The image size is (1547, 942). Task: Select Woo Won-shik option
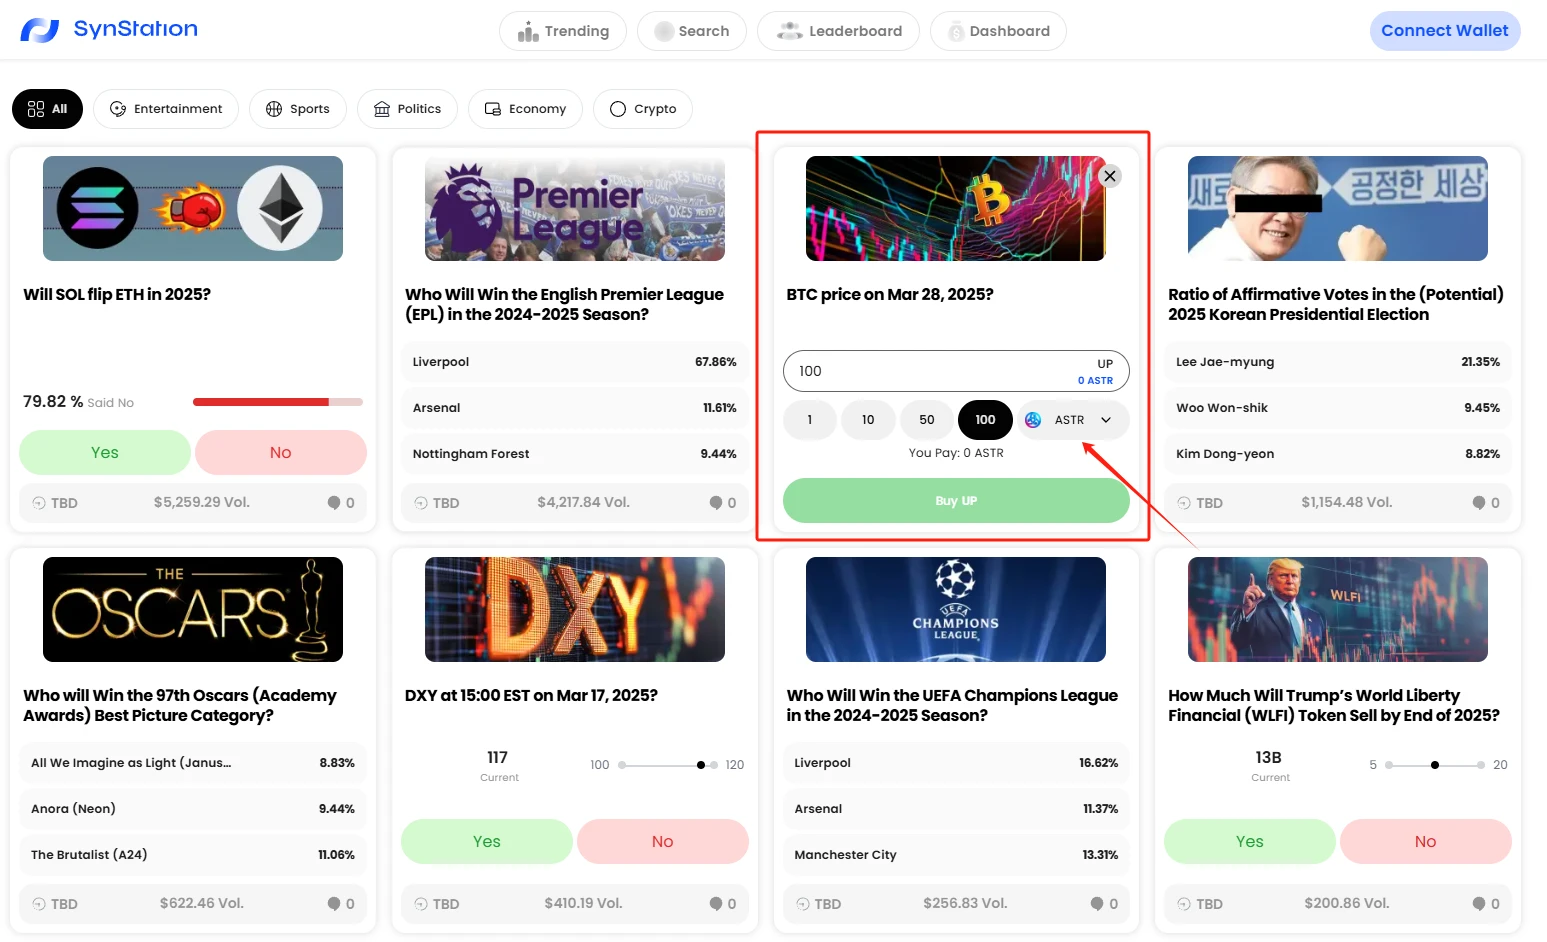pyautogui.click(x=1338, y=408)
